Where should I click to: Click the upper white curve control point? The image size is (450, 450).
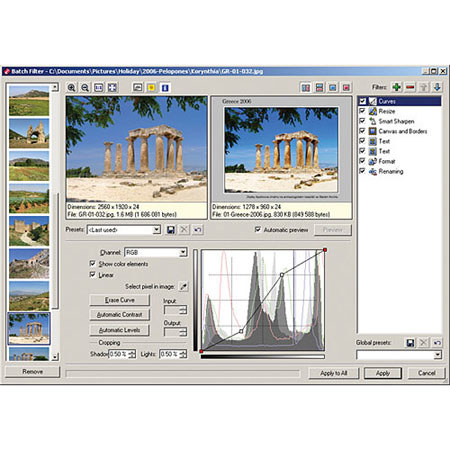tap(282, 275)
